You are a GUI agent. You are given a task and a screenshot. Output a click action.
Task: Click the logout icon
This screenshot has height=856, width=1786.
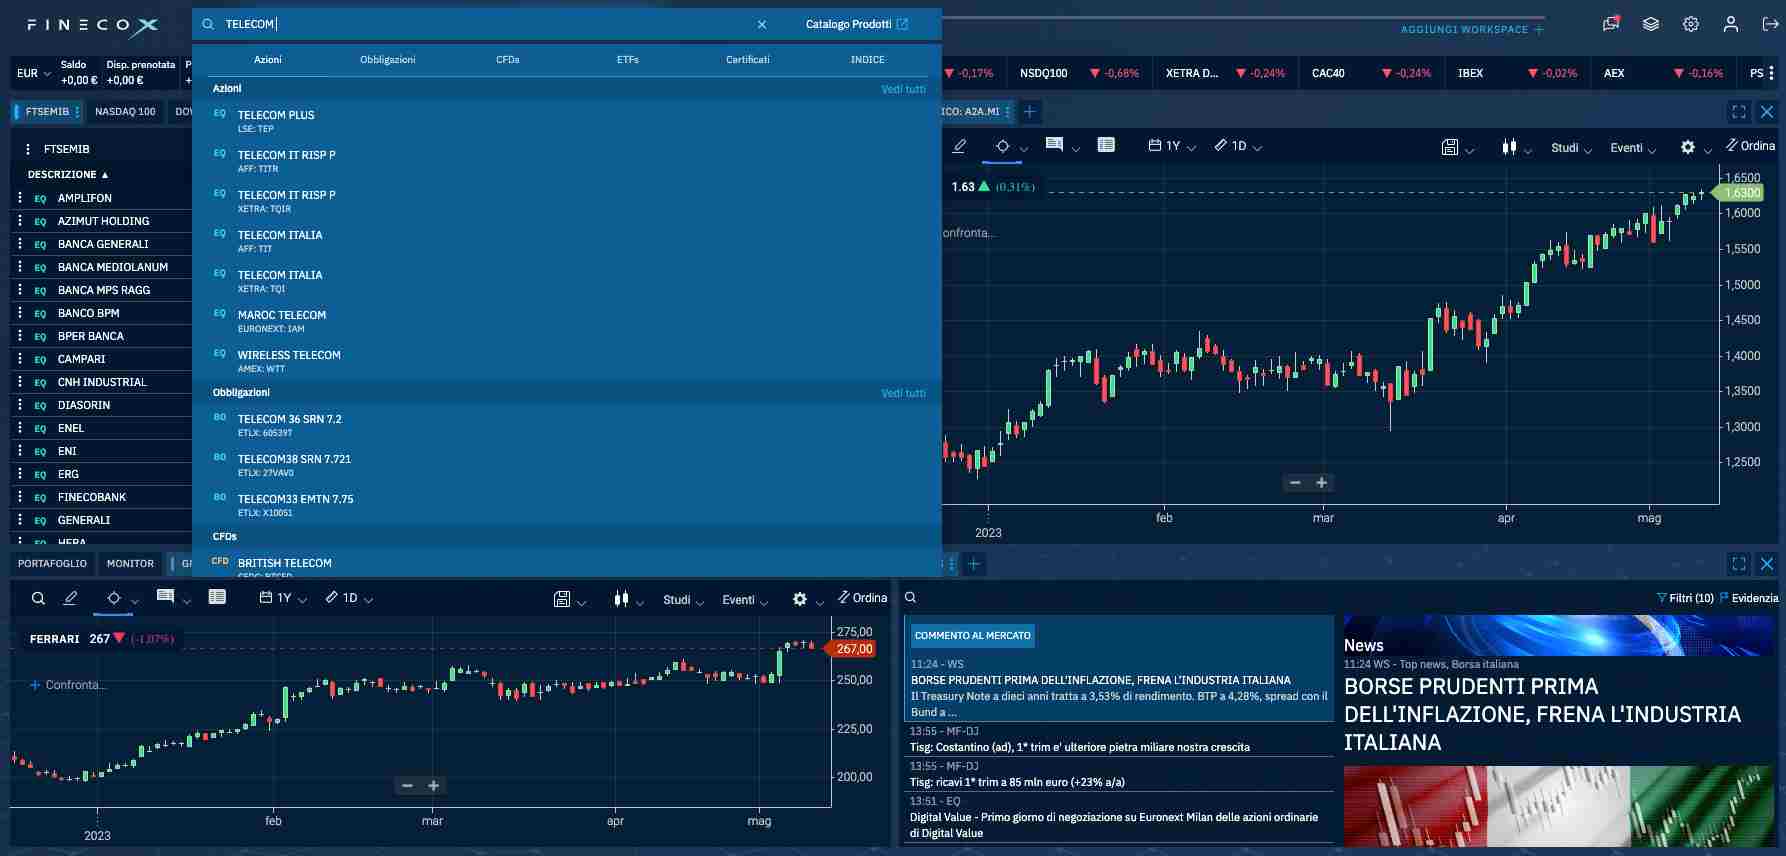point(1769,25)
